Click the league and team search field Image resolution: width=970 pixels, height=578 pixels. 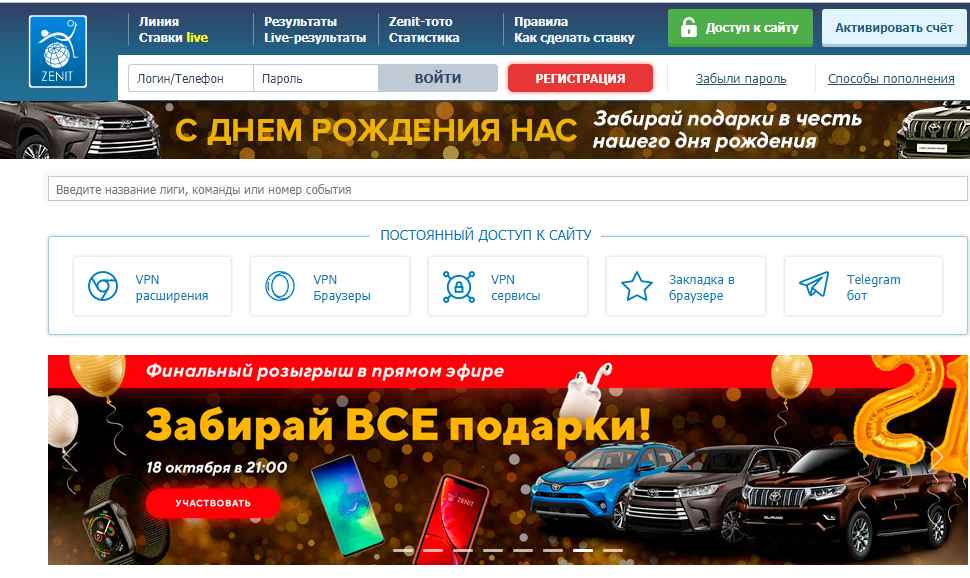coord(507,189)
